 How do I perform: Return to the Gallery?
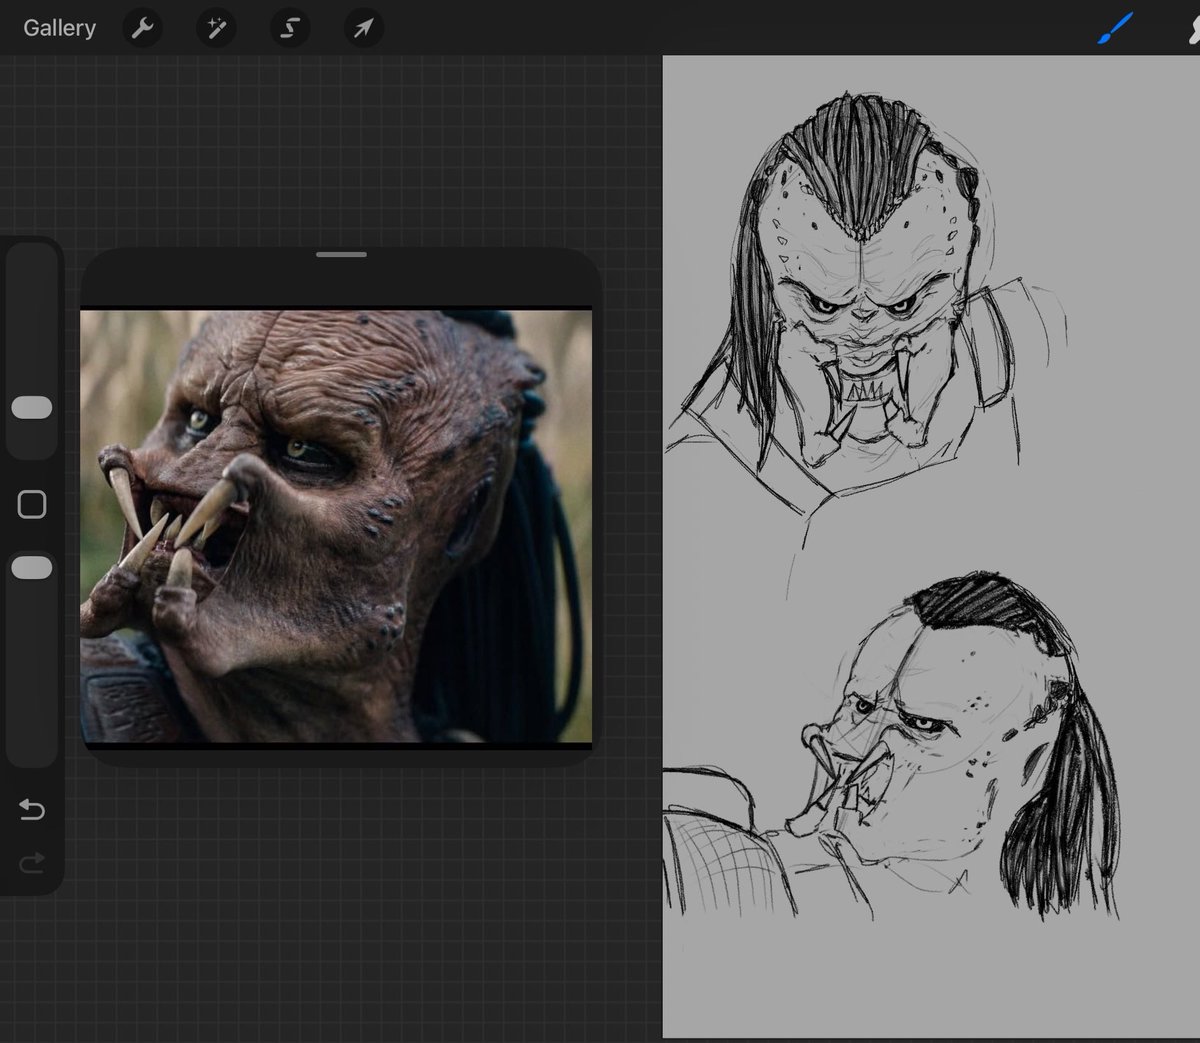pyautogui.click(x=60, y=28)
